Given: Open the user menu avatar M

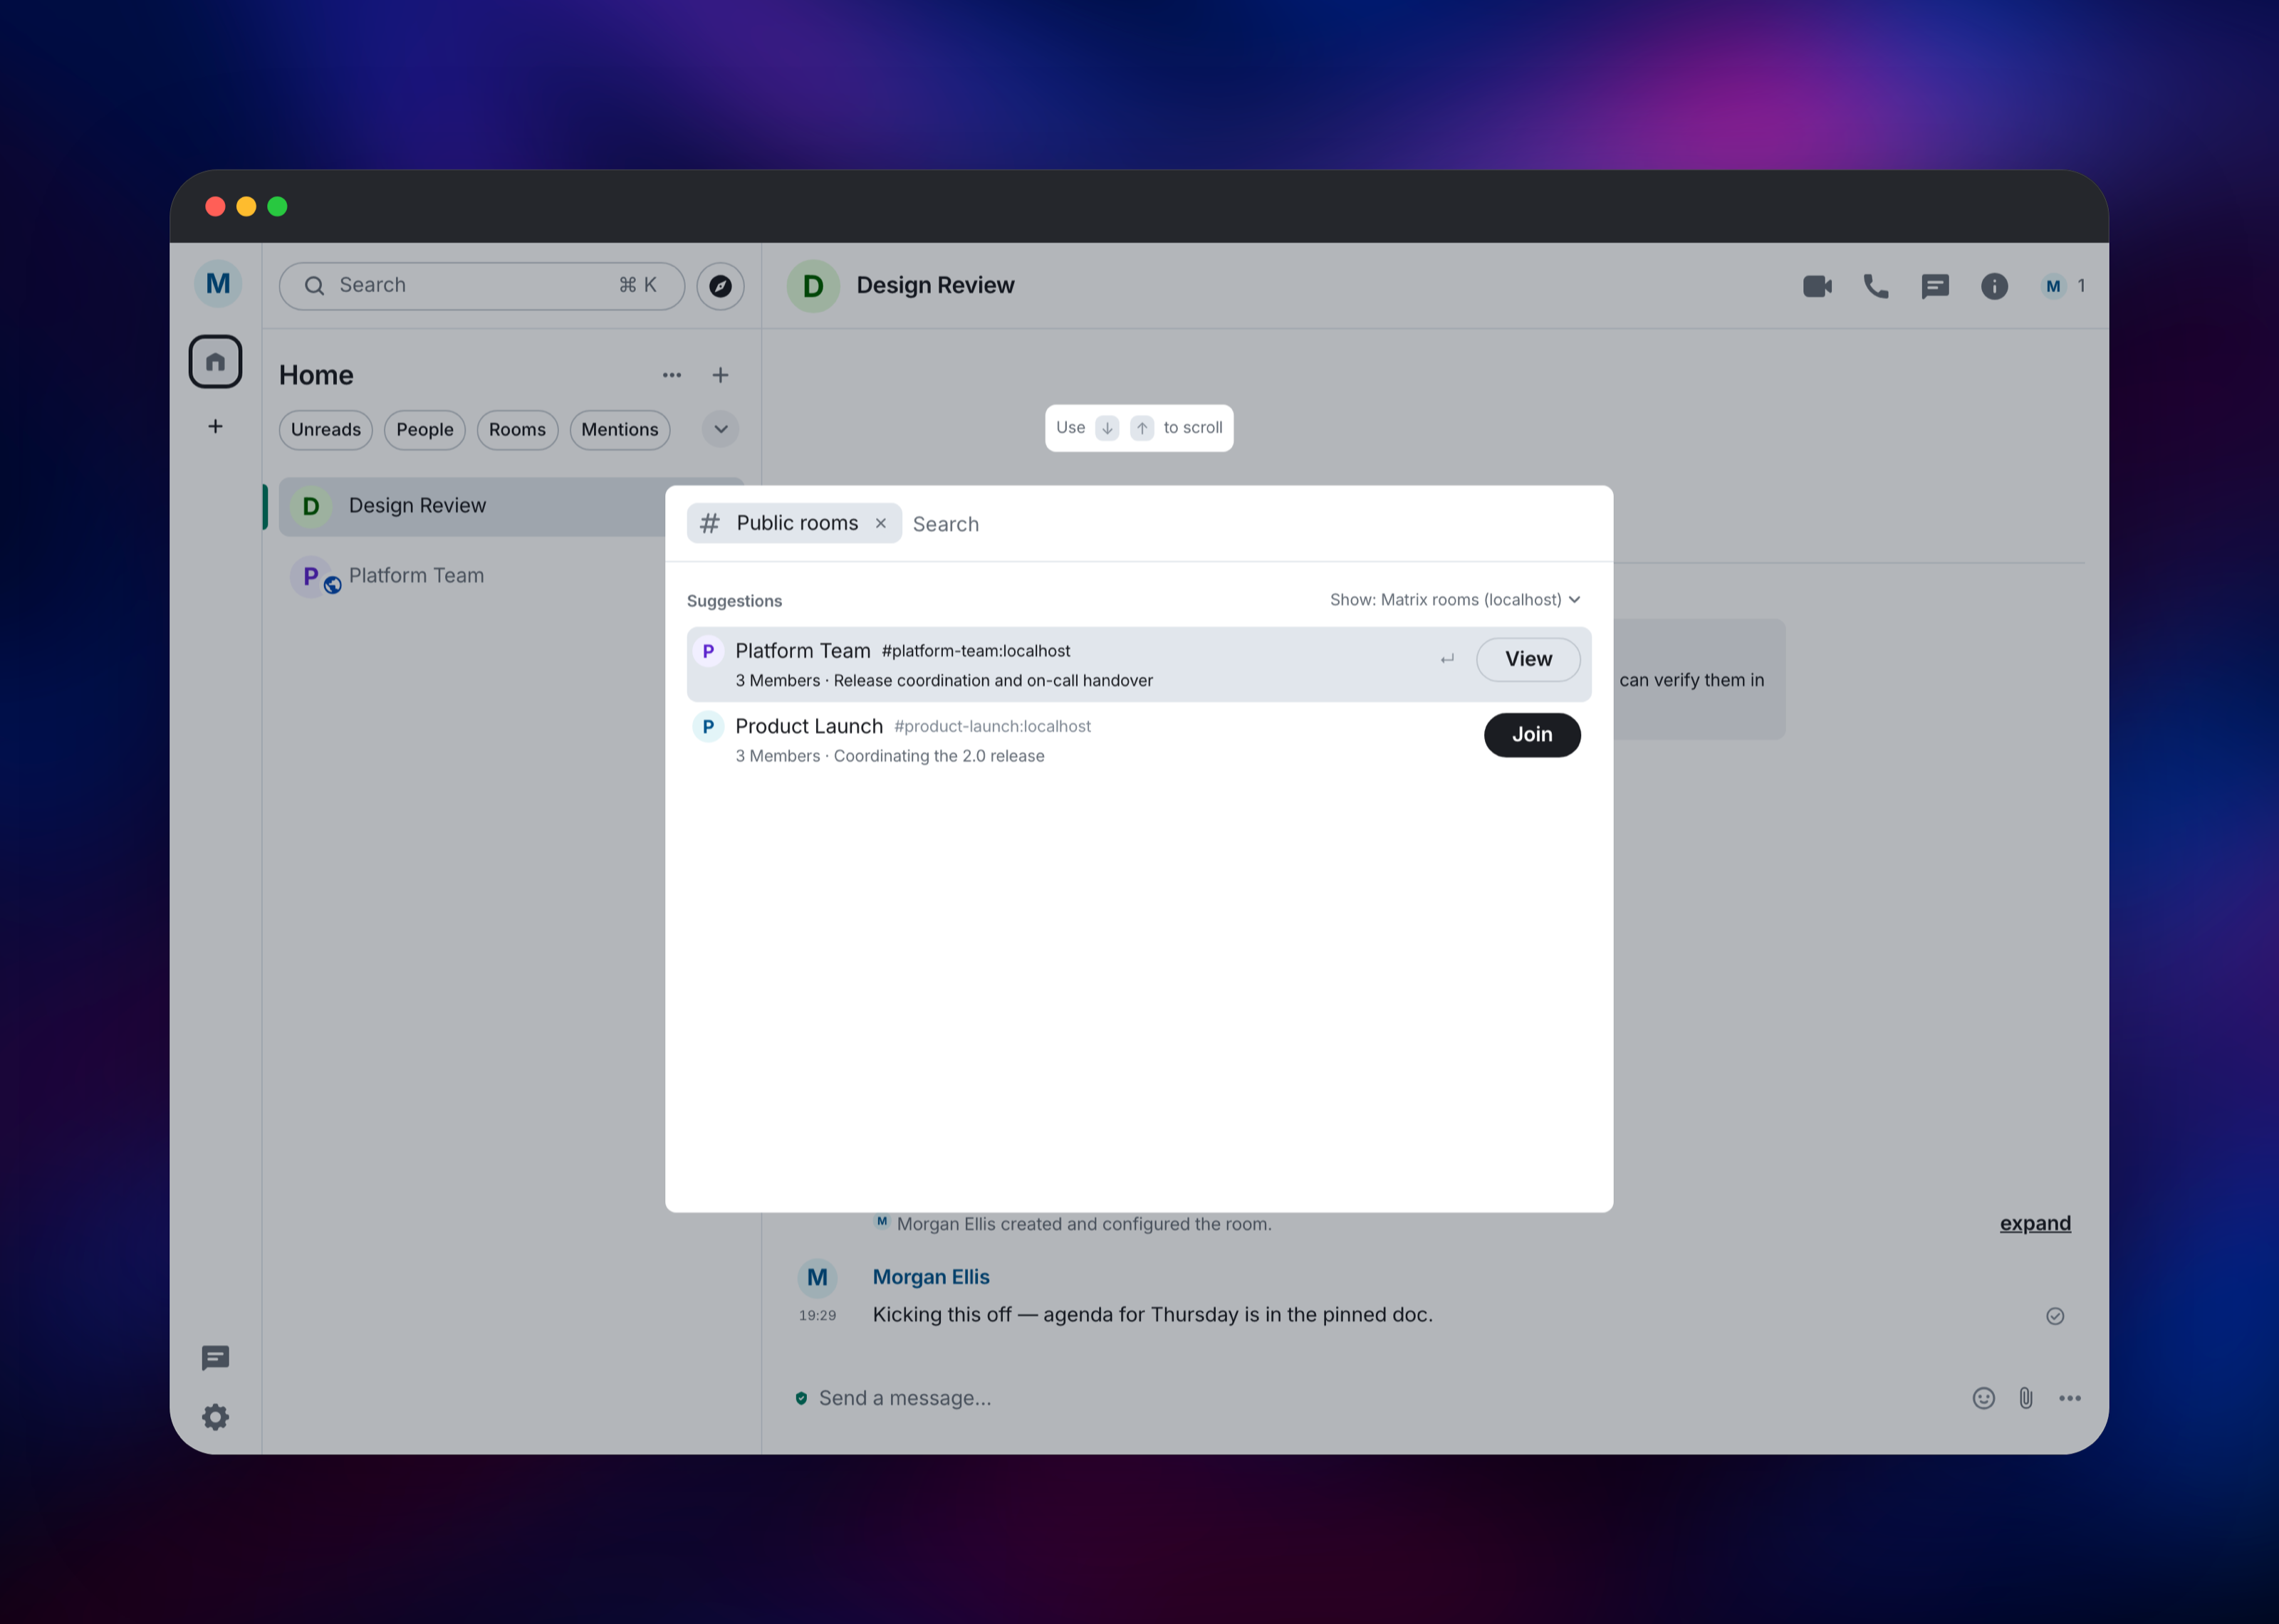Looking at the screenshot, I should [x=217, y=284].
